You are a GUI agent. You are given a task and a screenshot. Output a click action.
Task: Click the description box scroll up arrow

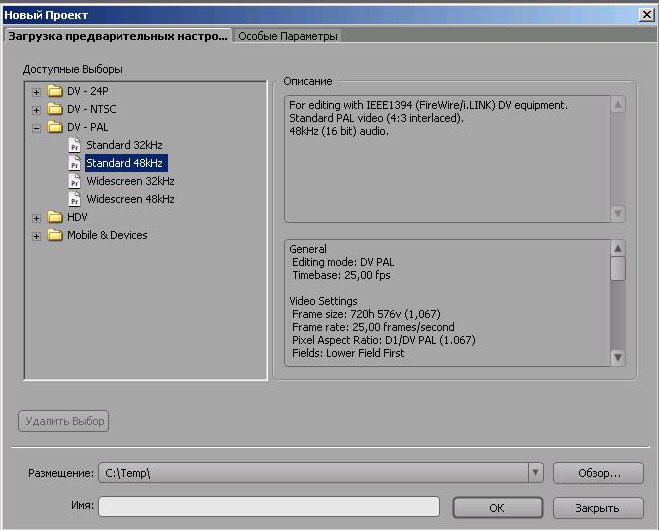click(617, 104)
